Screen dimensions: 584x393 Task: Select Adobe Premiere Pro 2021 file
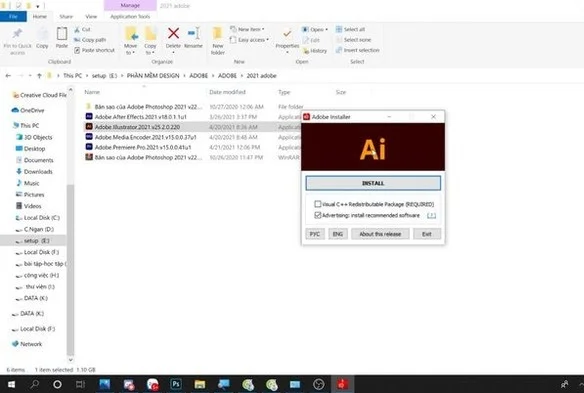[143, 147]
